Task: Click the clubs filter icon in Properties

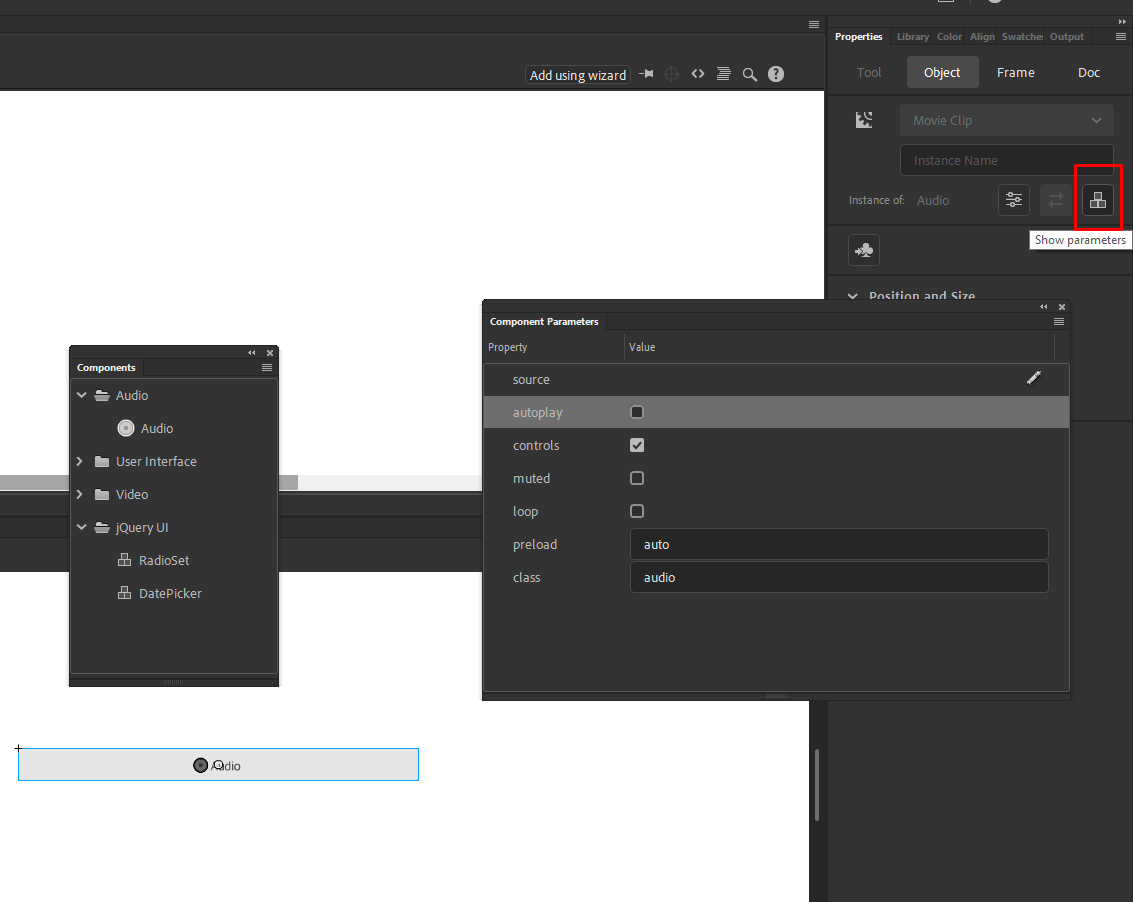Action: [x=863, y=249]
